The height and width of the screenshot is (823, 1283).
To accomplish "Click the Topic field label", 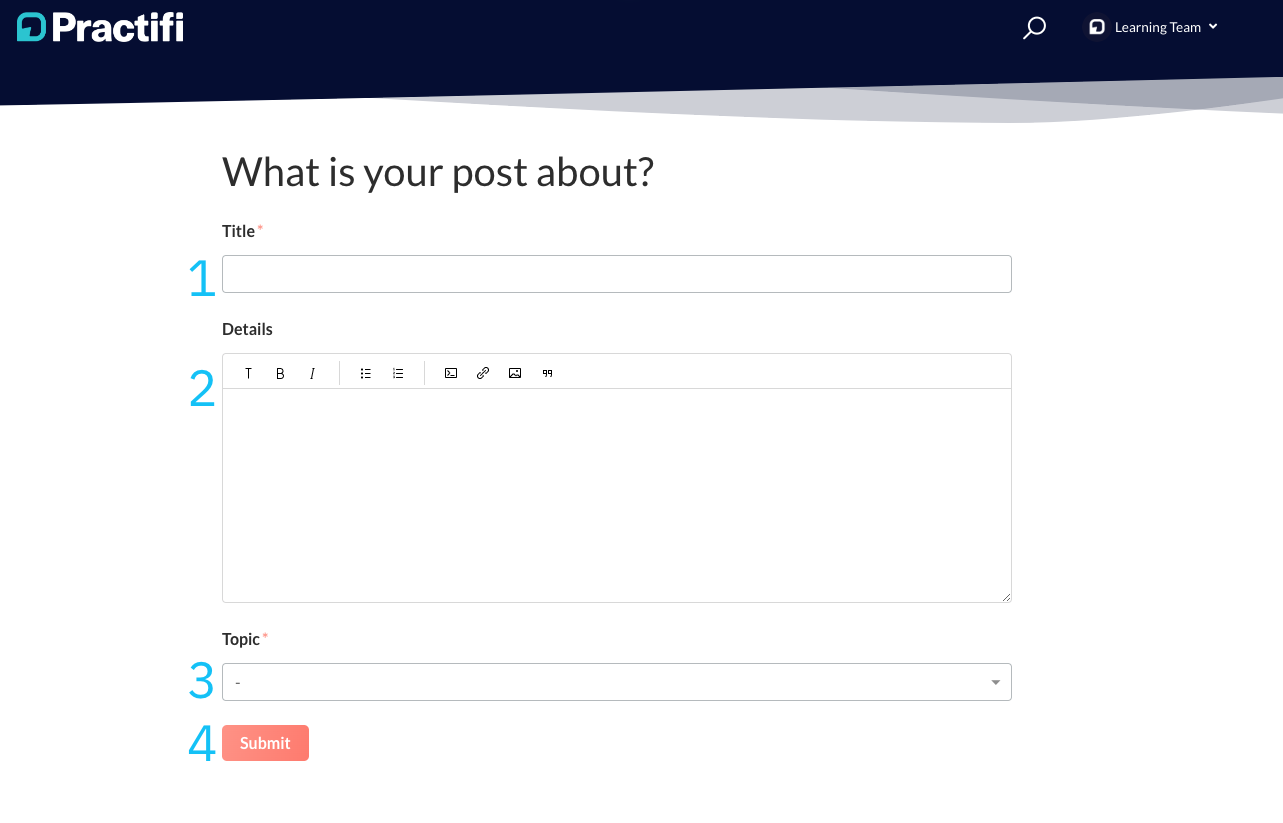I will click(x=241, y=639).
